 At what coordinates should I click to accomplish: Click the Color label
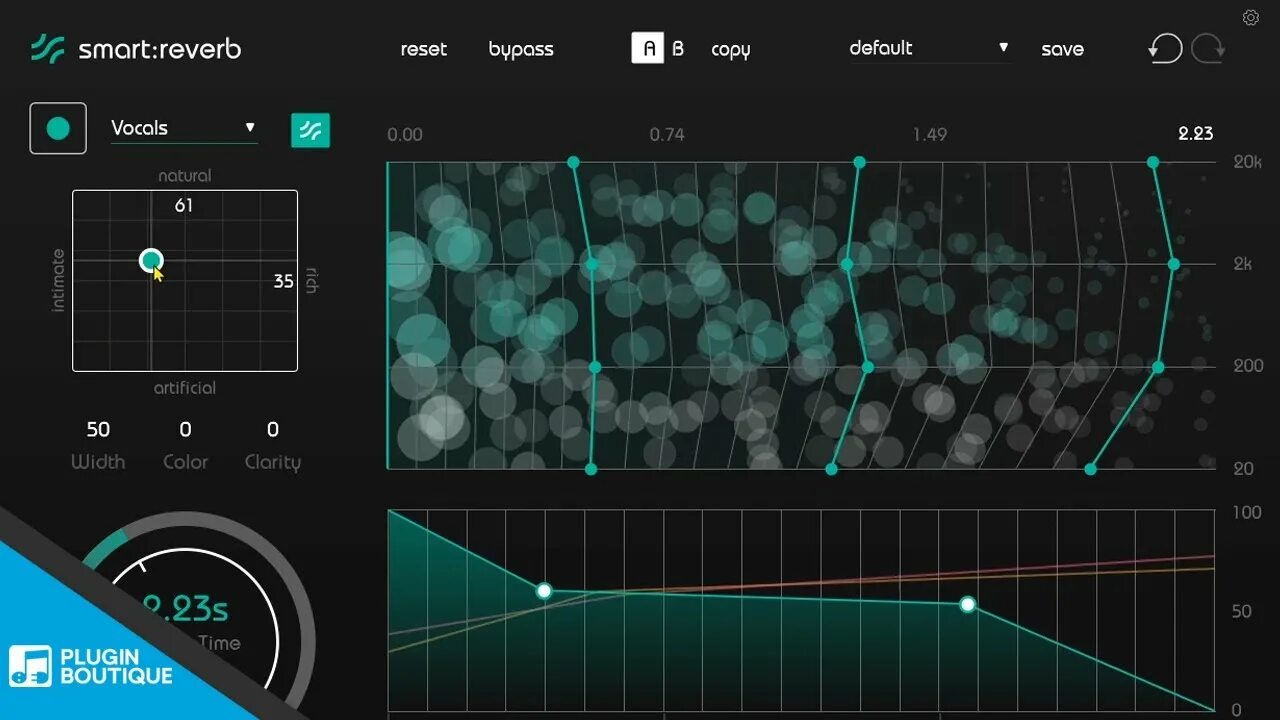coord(185,462)
